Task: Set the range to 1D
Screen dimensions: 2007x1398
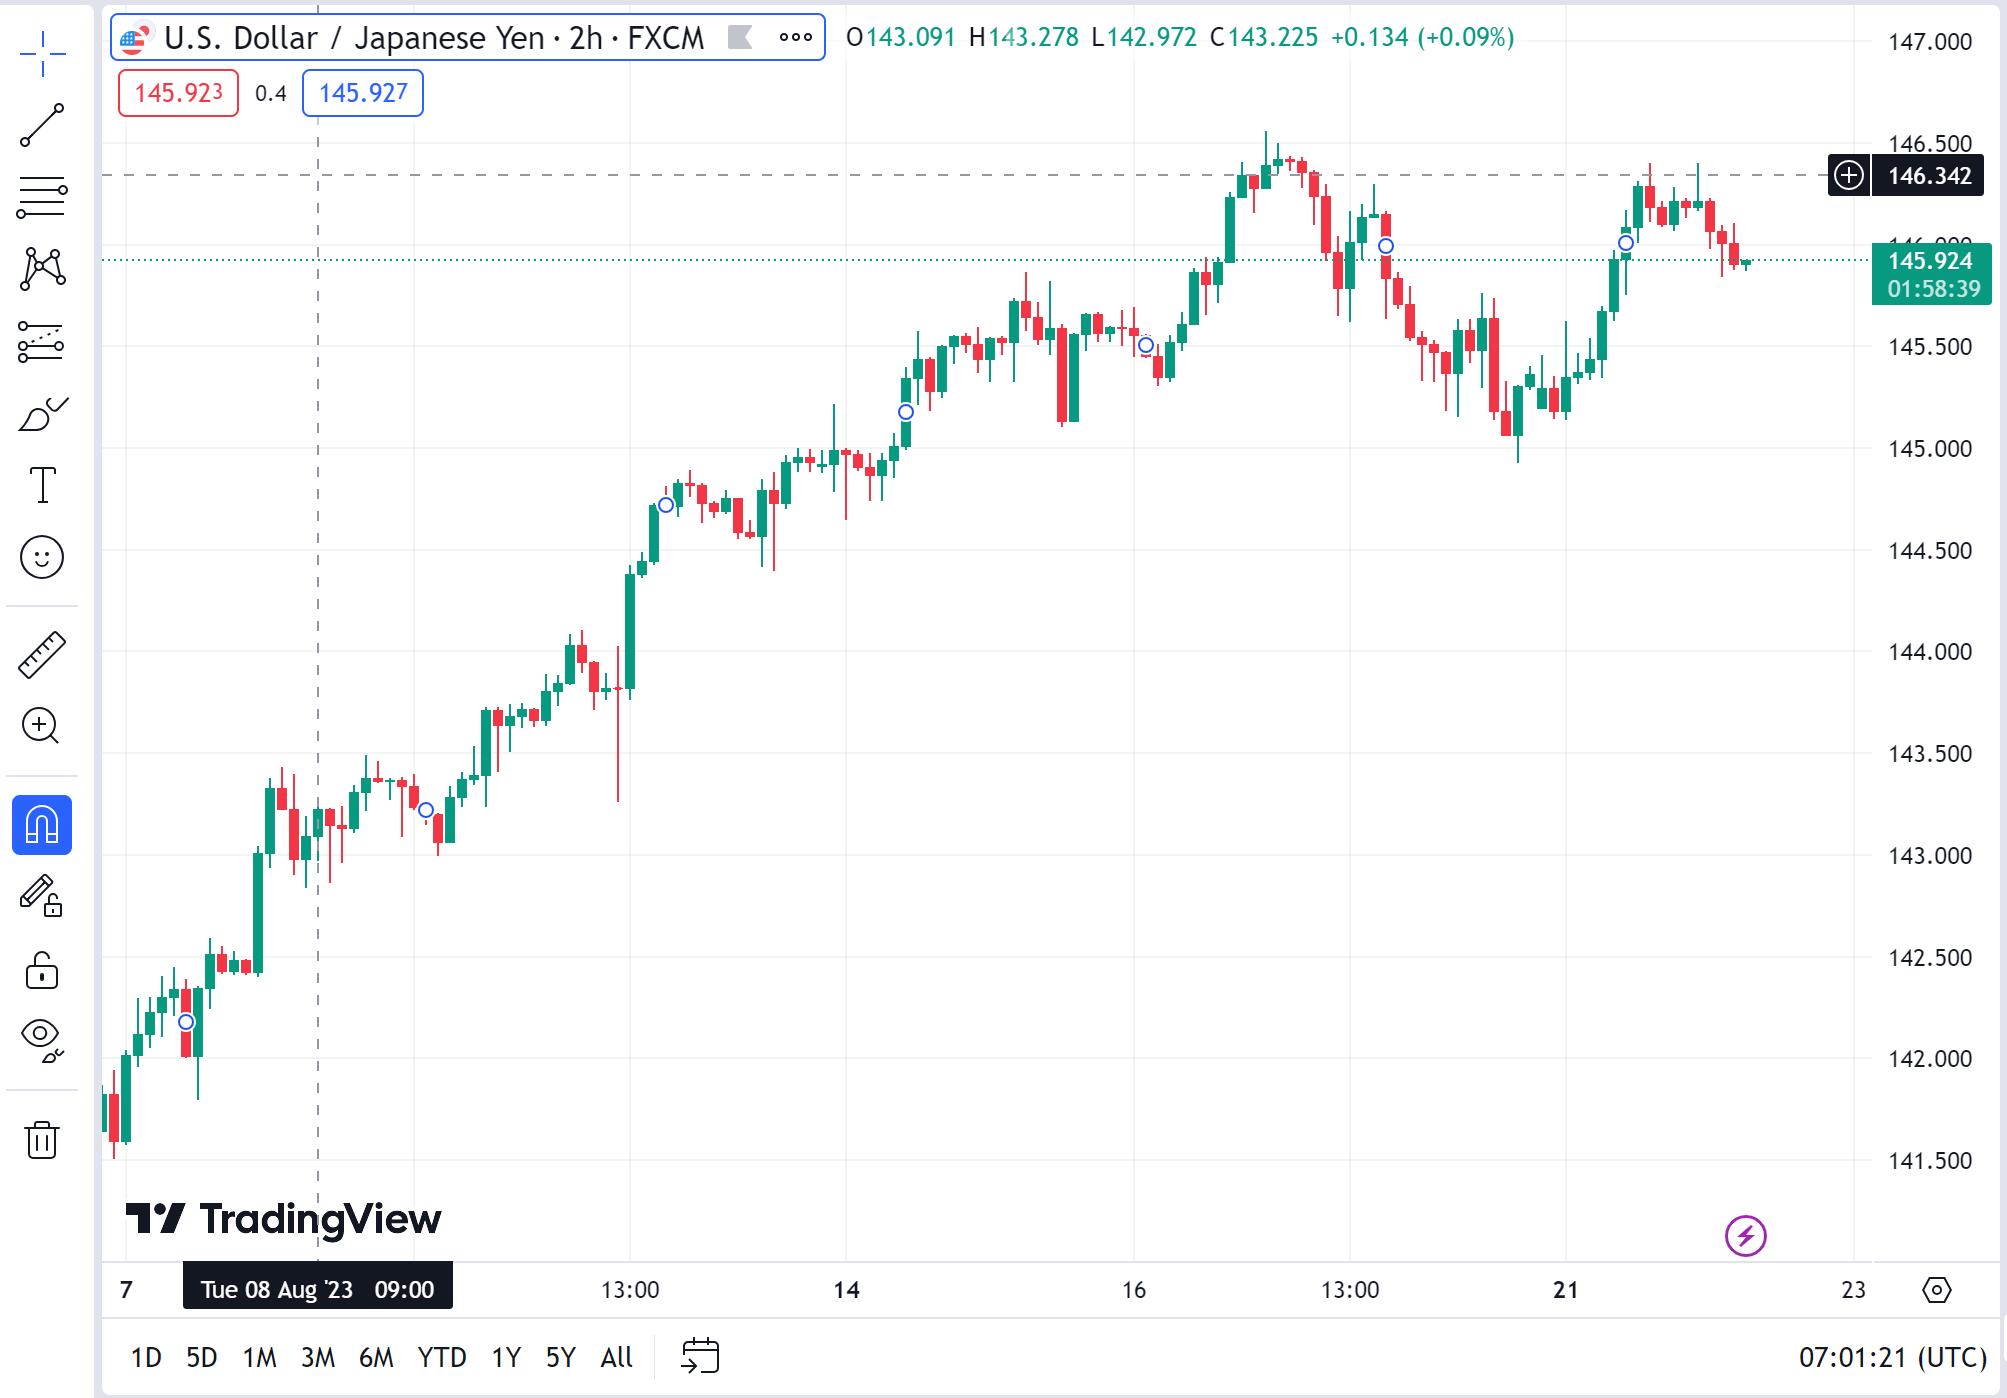Action: pos(146,1357)
